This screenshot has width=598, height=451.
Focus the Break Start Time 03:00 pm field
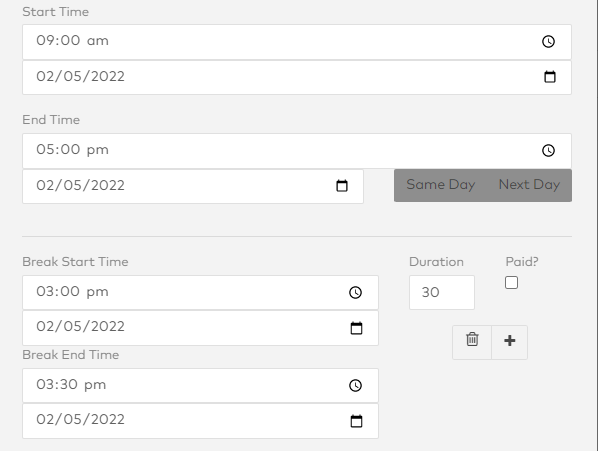point(200,292)
